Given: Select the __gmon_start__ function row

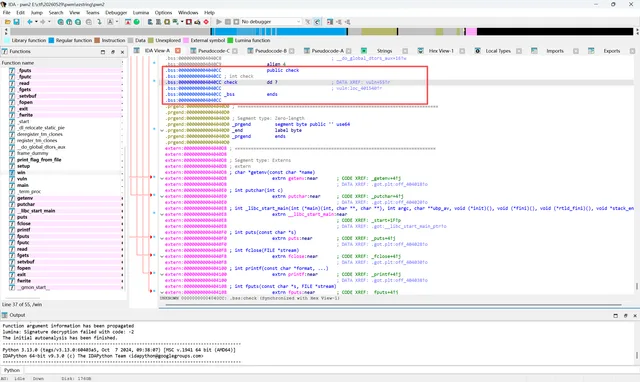Looking at the screenshot, I should (65, 287).
